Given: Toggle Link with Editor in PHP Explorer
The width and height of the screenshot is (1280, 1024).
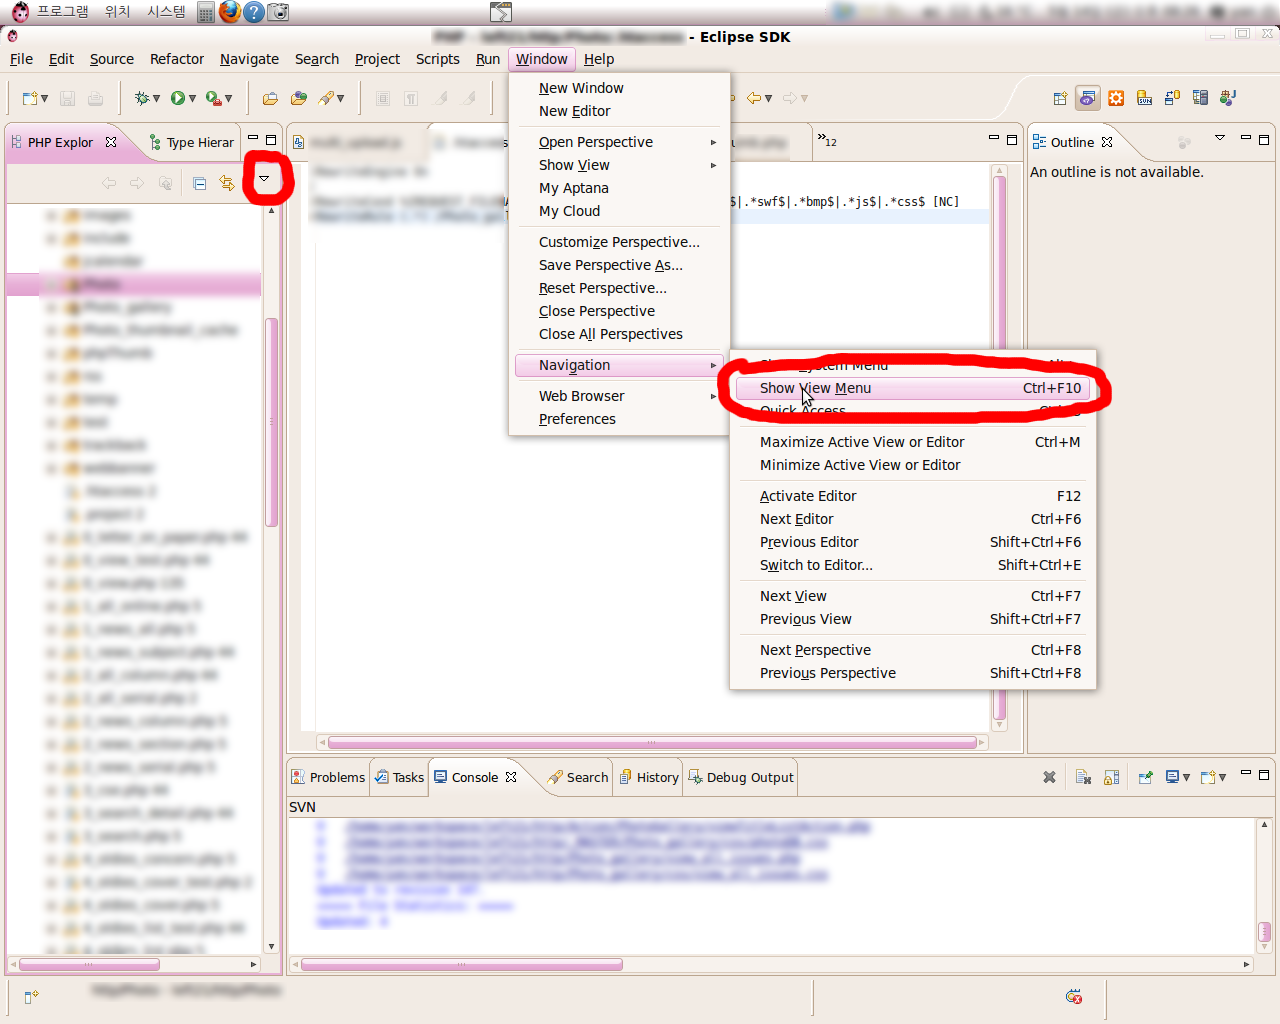Looking at the screenshot, I should (227, 183).
